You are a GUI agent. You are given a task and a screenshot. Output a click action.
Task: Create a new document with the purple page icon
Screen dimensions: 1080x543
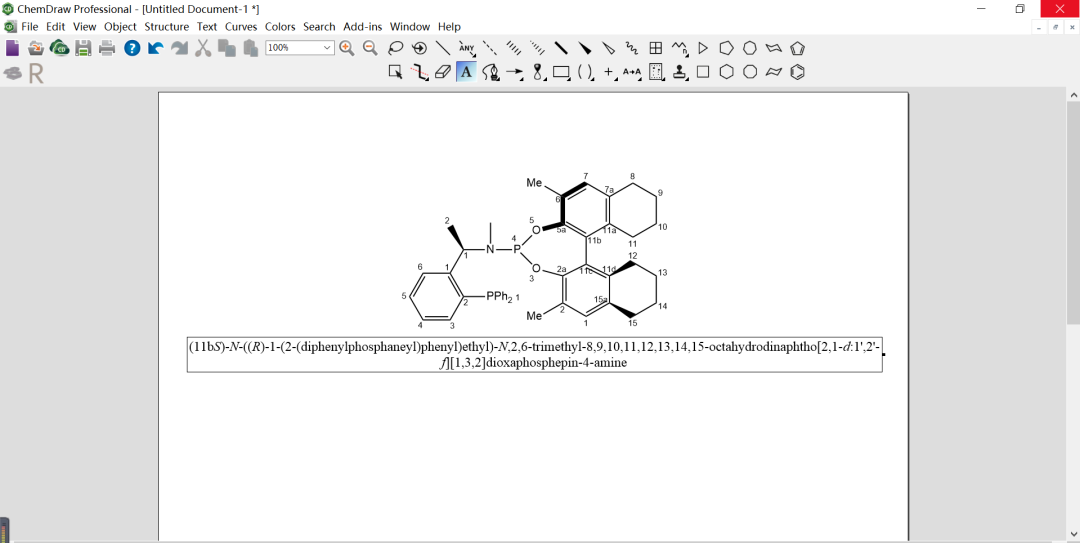pos(12,48)
